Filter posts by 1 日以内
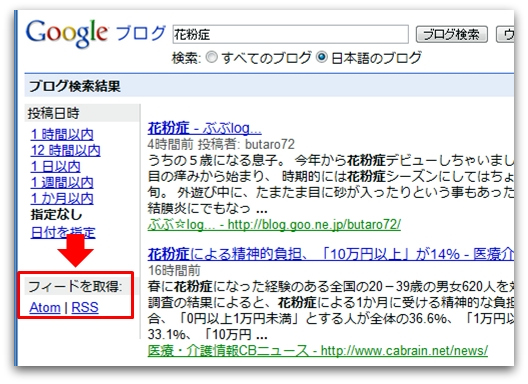This screenshot has width=528, height=384. pos(56,166)
